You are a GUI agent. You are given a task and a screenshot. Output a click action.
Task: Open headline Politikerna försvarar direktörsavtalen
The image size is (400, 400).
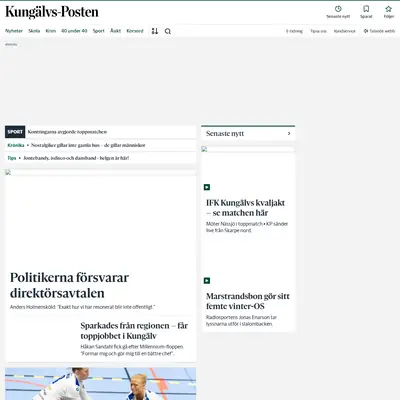click(x=69, y=285)
